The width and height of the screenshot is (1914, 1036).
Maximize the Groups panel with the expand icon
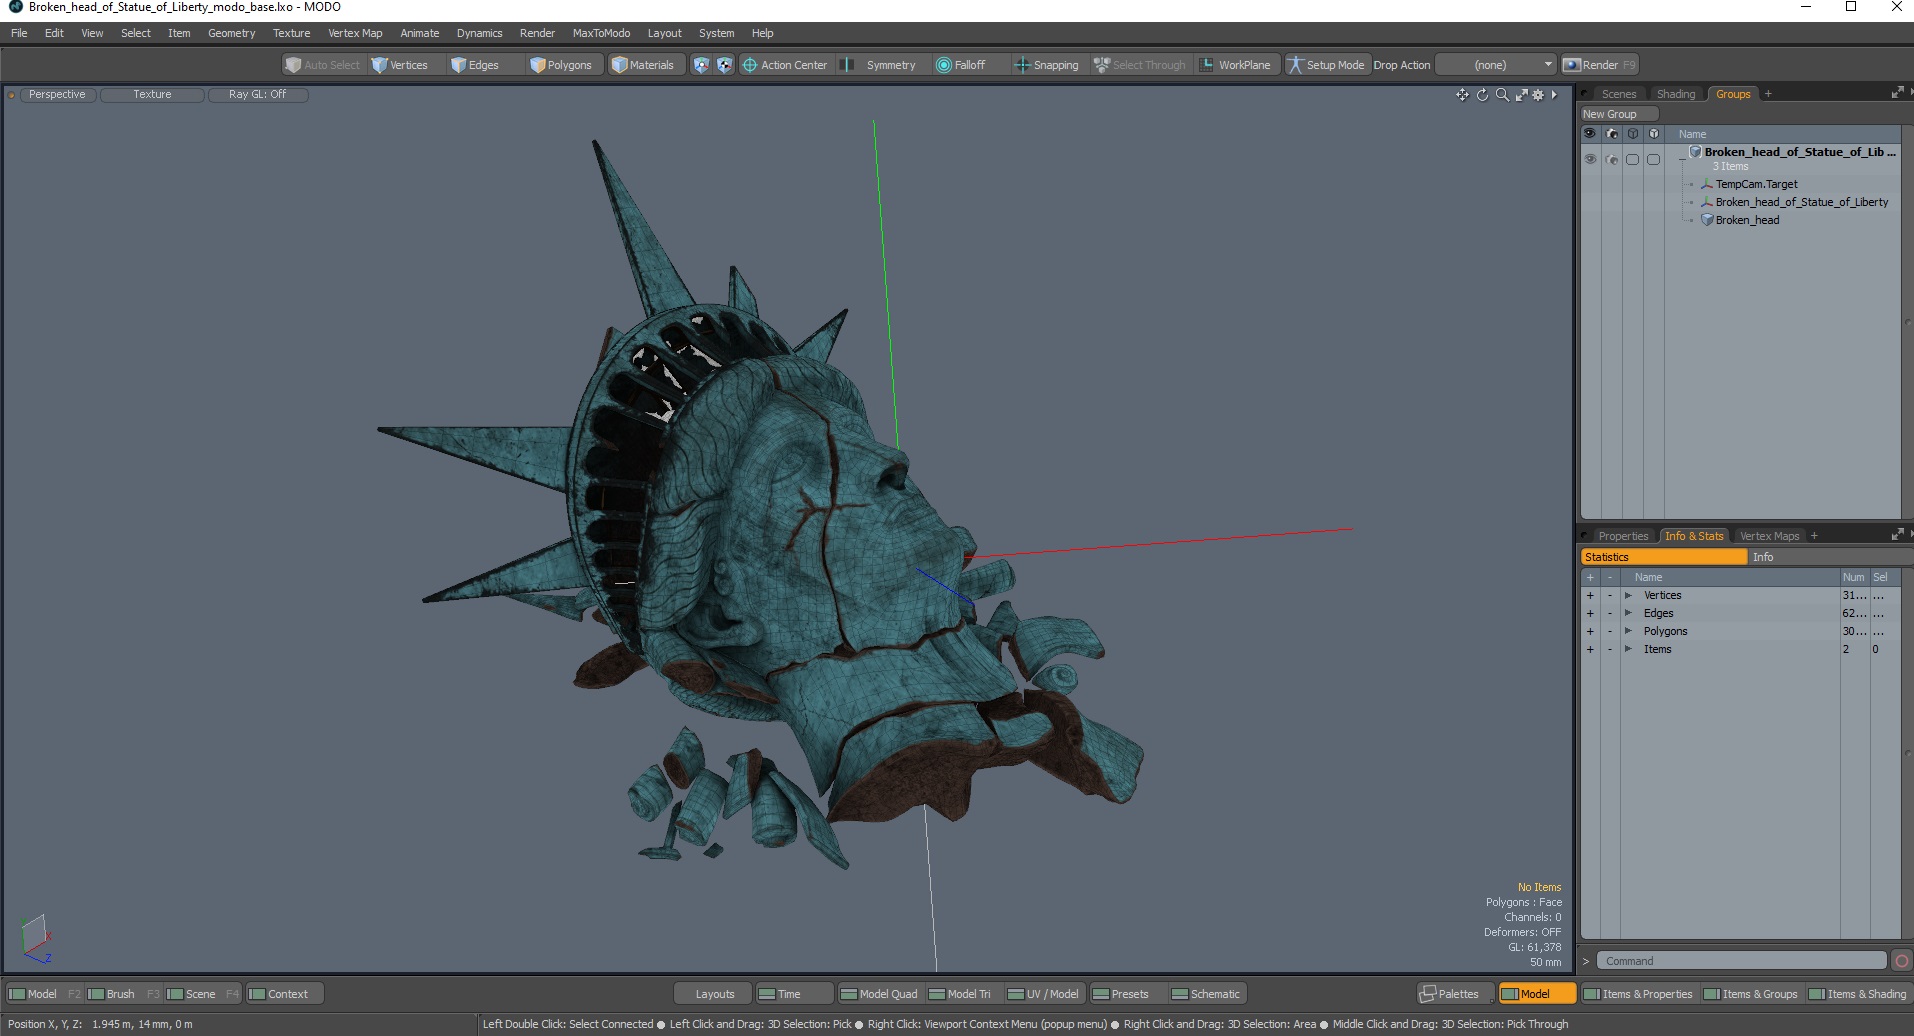click(1897, 93)
